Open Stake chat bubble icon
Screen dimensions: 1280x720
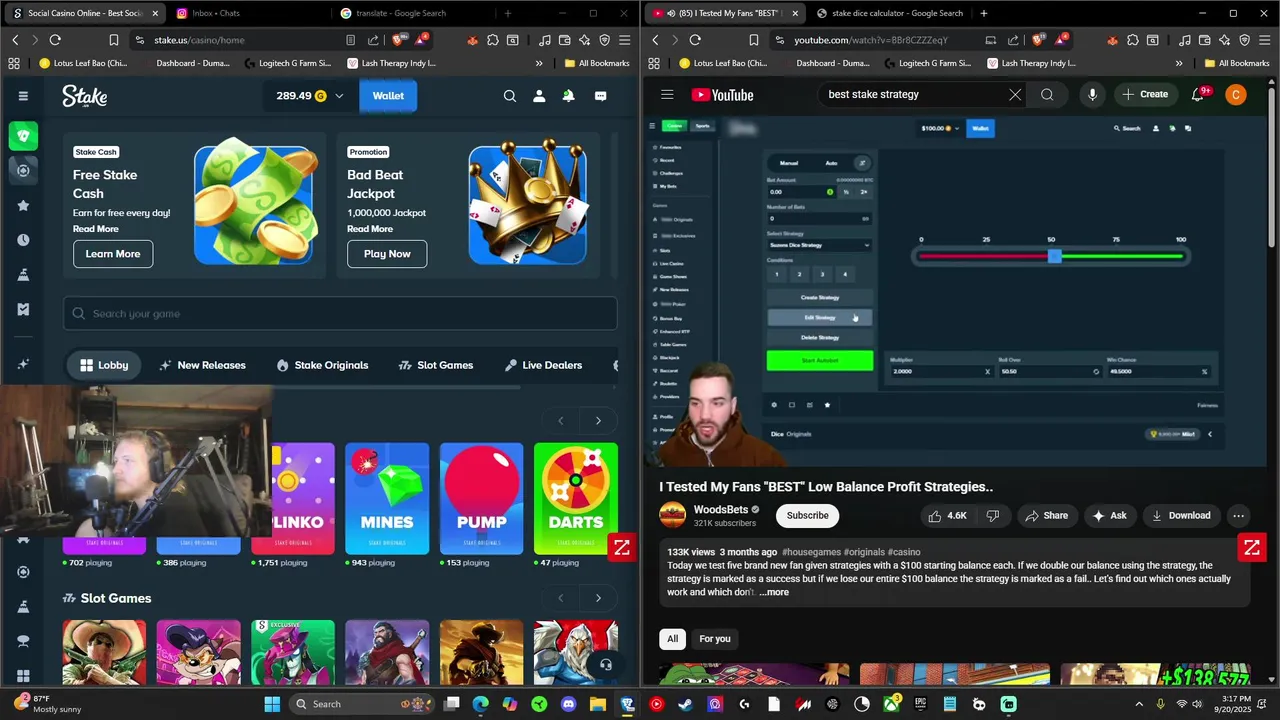600,96
